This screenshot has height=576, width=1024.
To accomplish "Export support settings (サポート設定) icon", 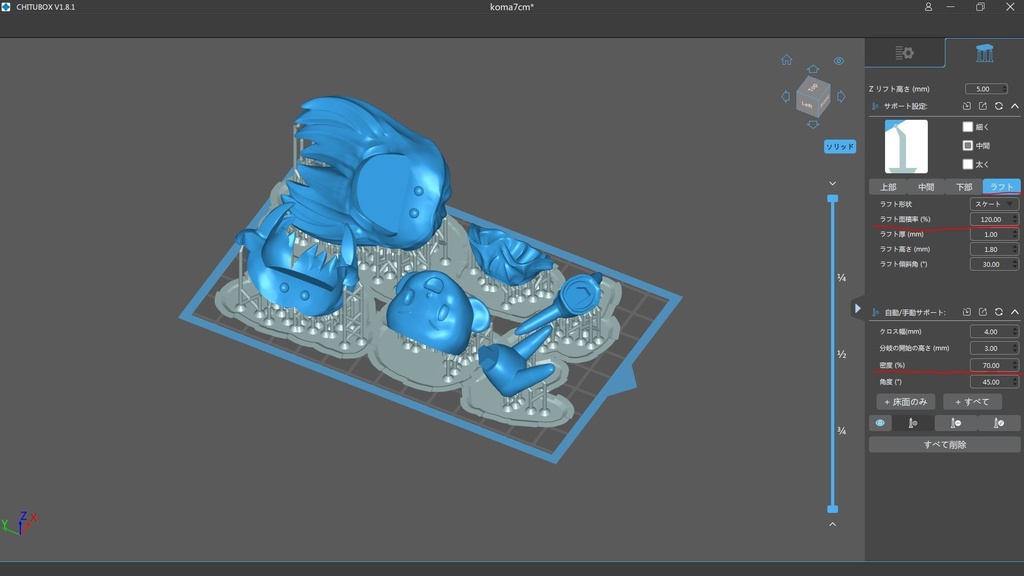I will click(983, 106).
